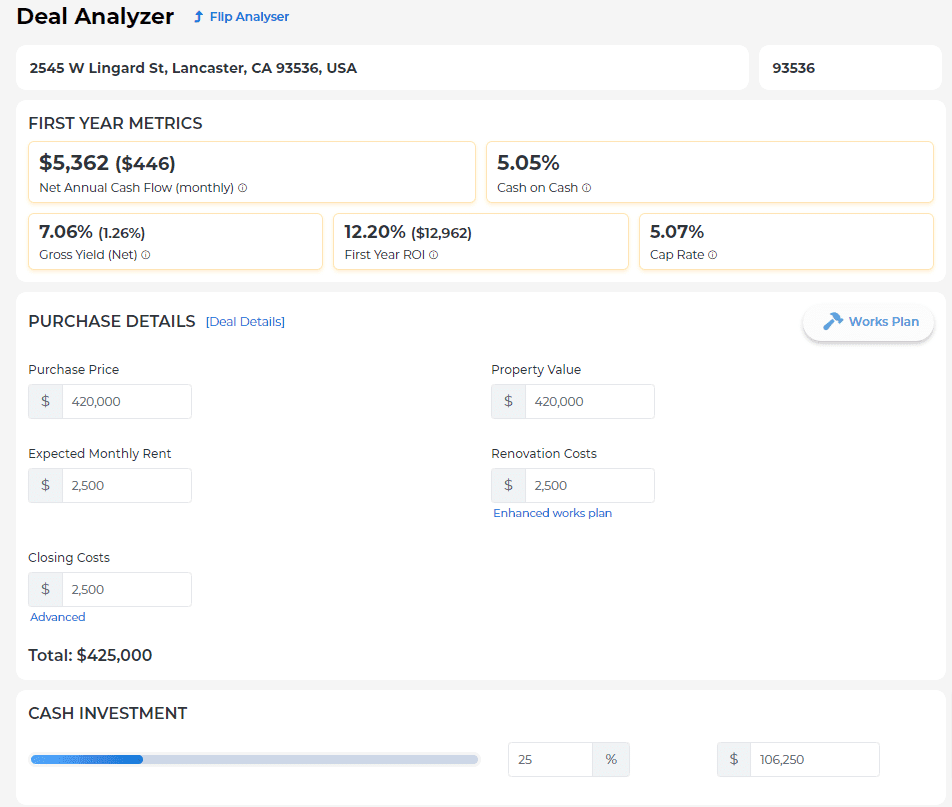The height and width of the screenshot is (807, 952).
Task: Edit the 106,250 cash investment amount
Action: click(x=815, y=759)
